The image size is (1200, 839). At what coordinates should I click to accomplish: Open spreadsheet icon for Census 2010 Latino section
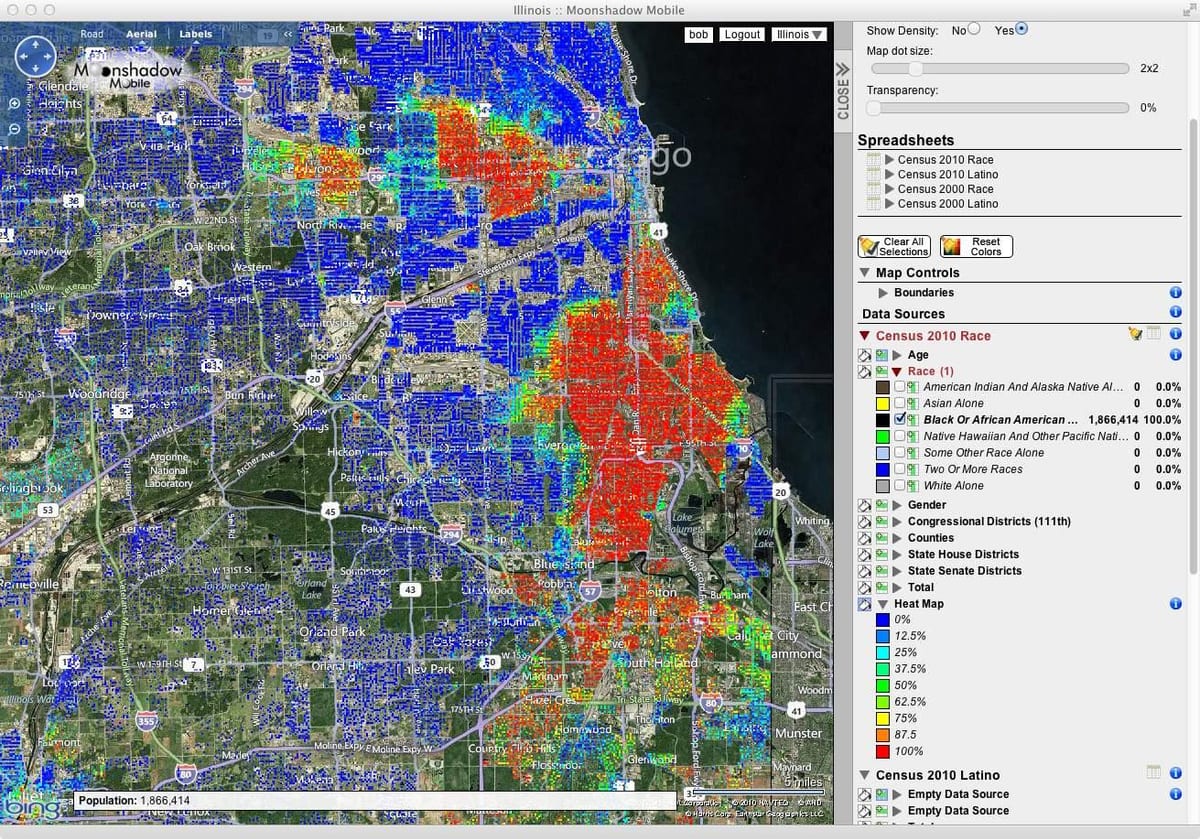[1153, 773]
